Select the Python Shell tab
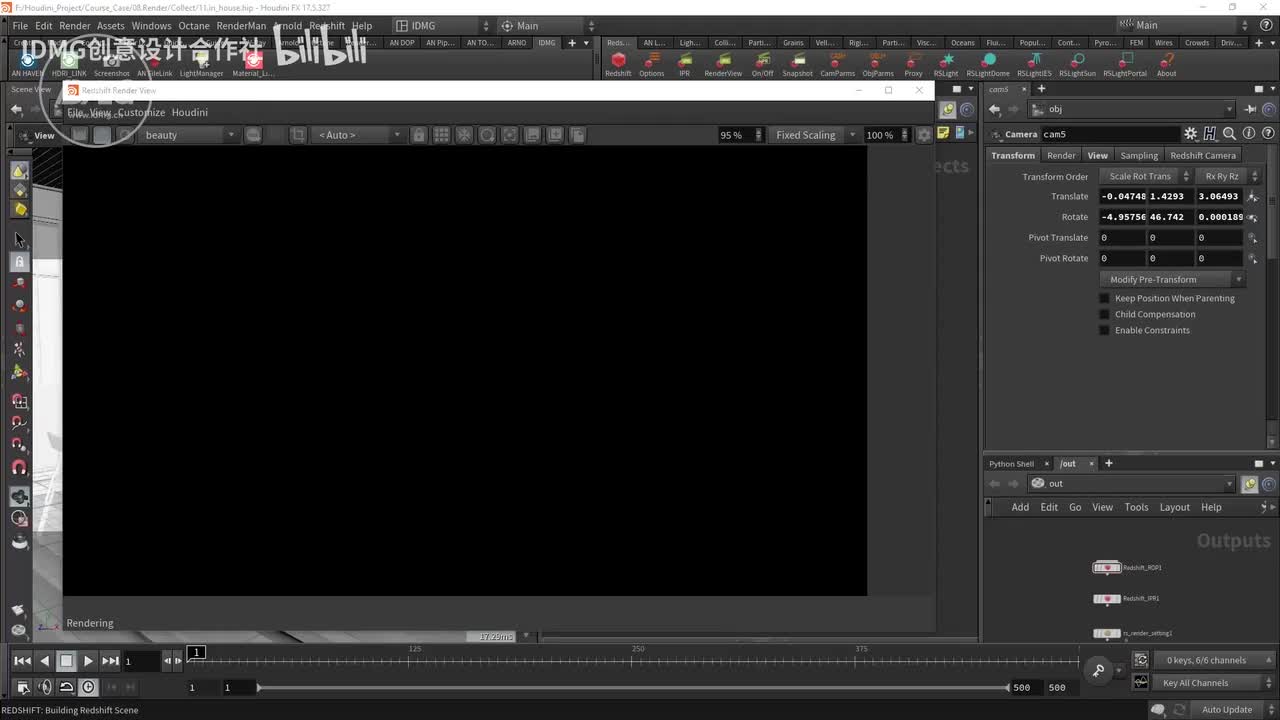 tap(1011, 464)
